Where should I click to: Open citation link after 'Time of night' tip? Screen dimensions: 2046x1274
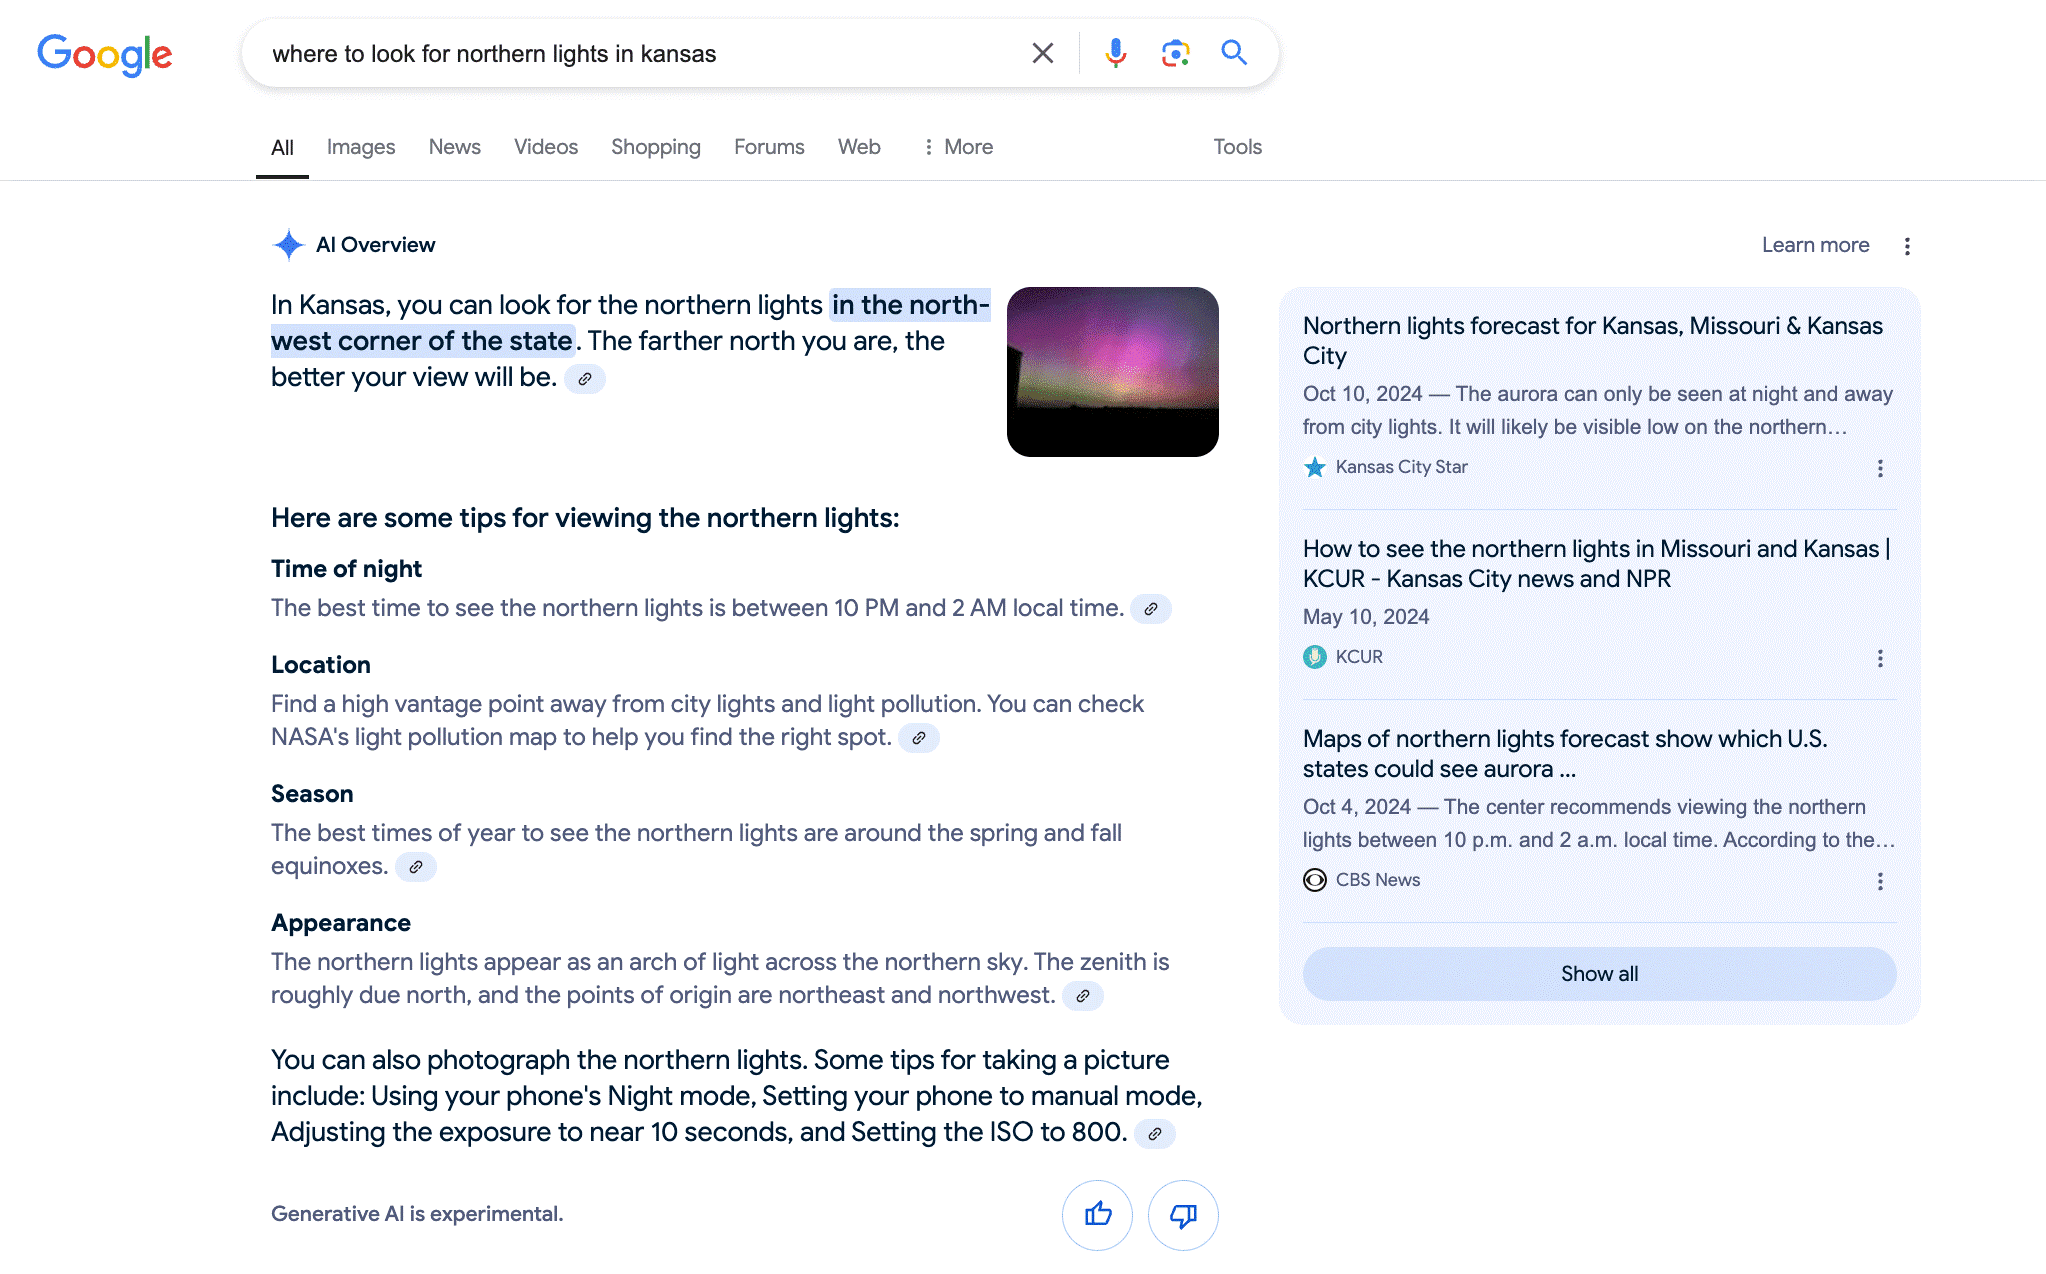point(1151,609)
